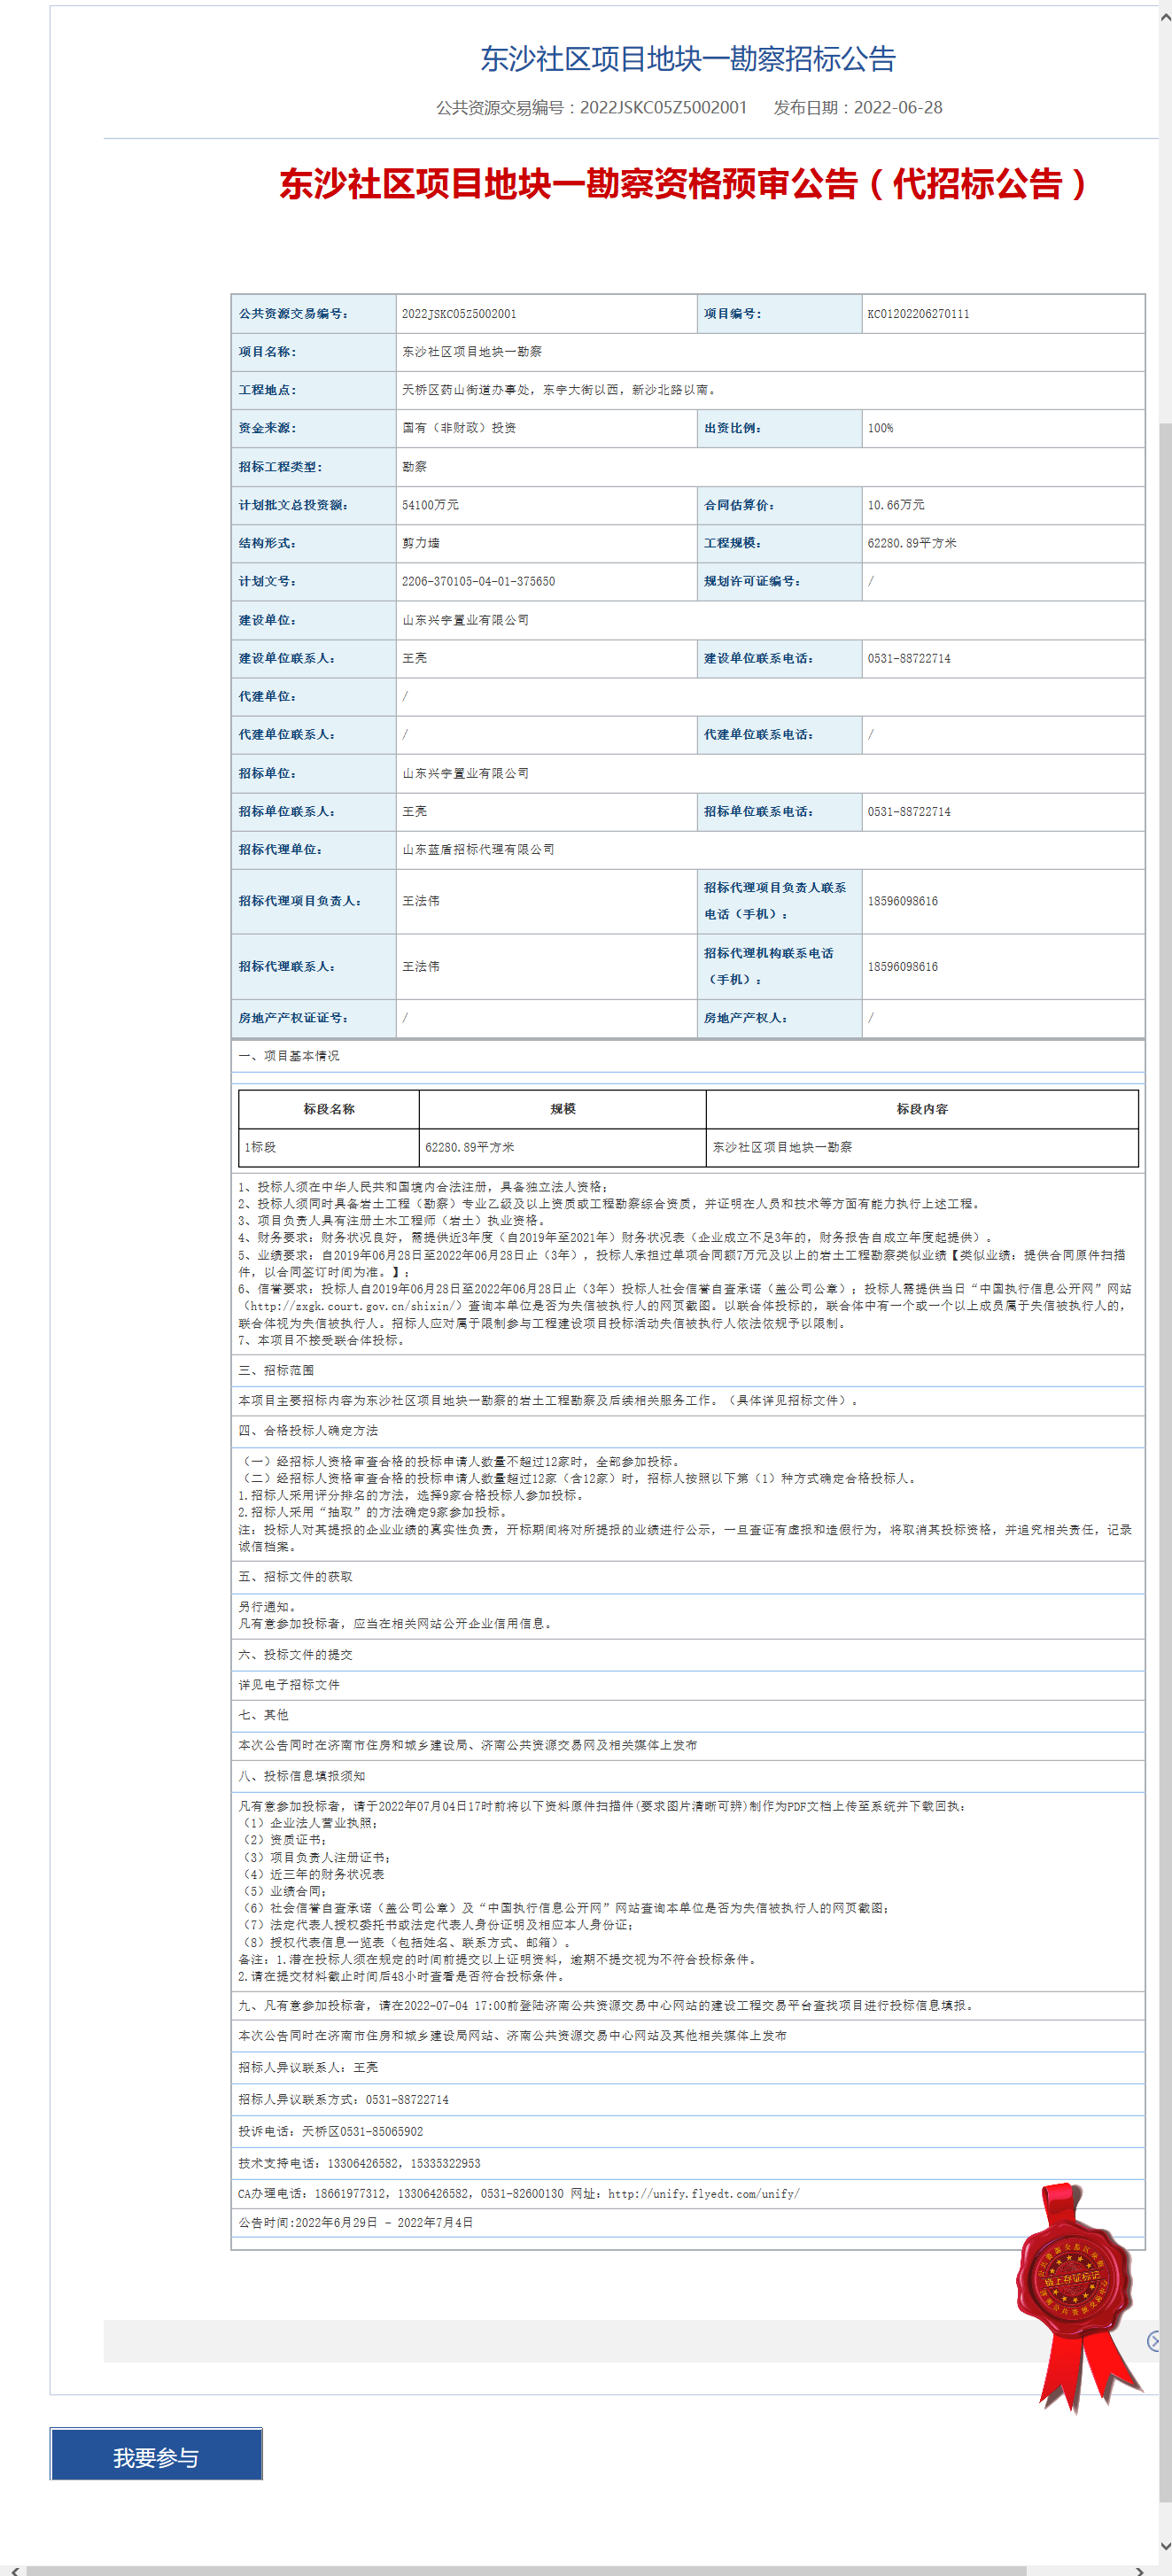Click the phone 0531-88722714 beside 建设单位联系电话
This screenshot has height=2576, width=1172.
(x=909, y=658)
